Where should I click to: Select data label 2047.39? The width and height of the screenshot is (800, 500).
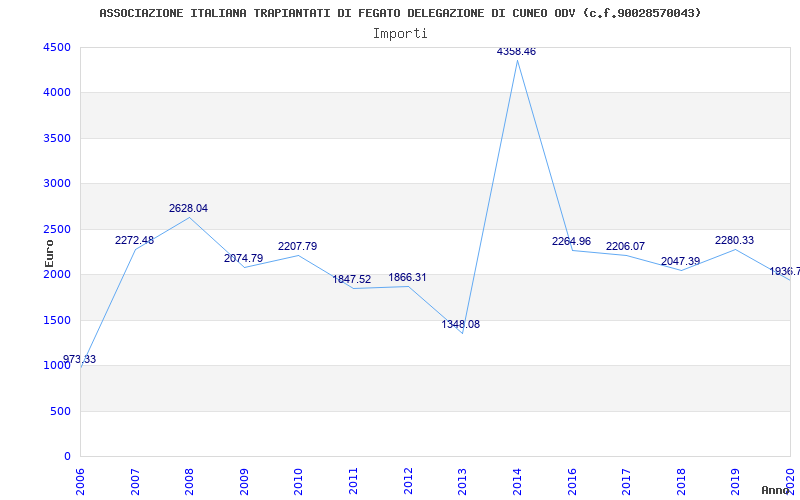click(x=681, y=262)
